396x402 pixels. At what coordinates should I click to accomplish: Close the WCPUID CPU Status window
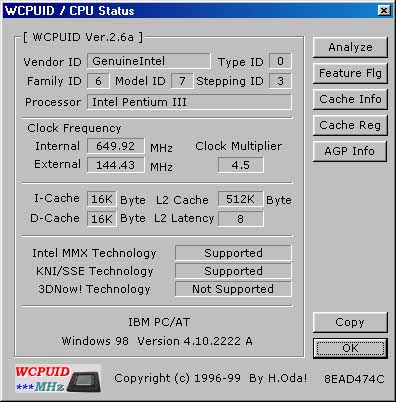click(384, 11)
